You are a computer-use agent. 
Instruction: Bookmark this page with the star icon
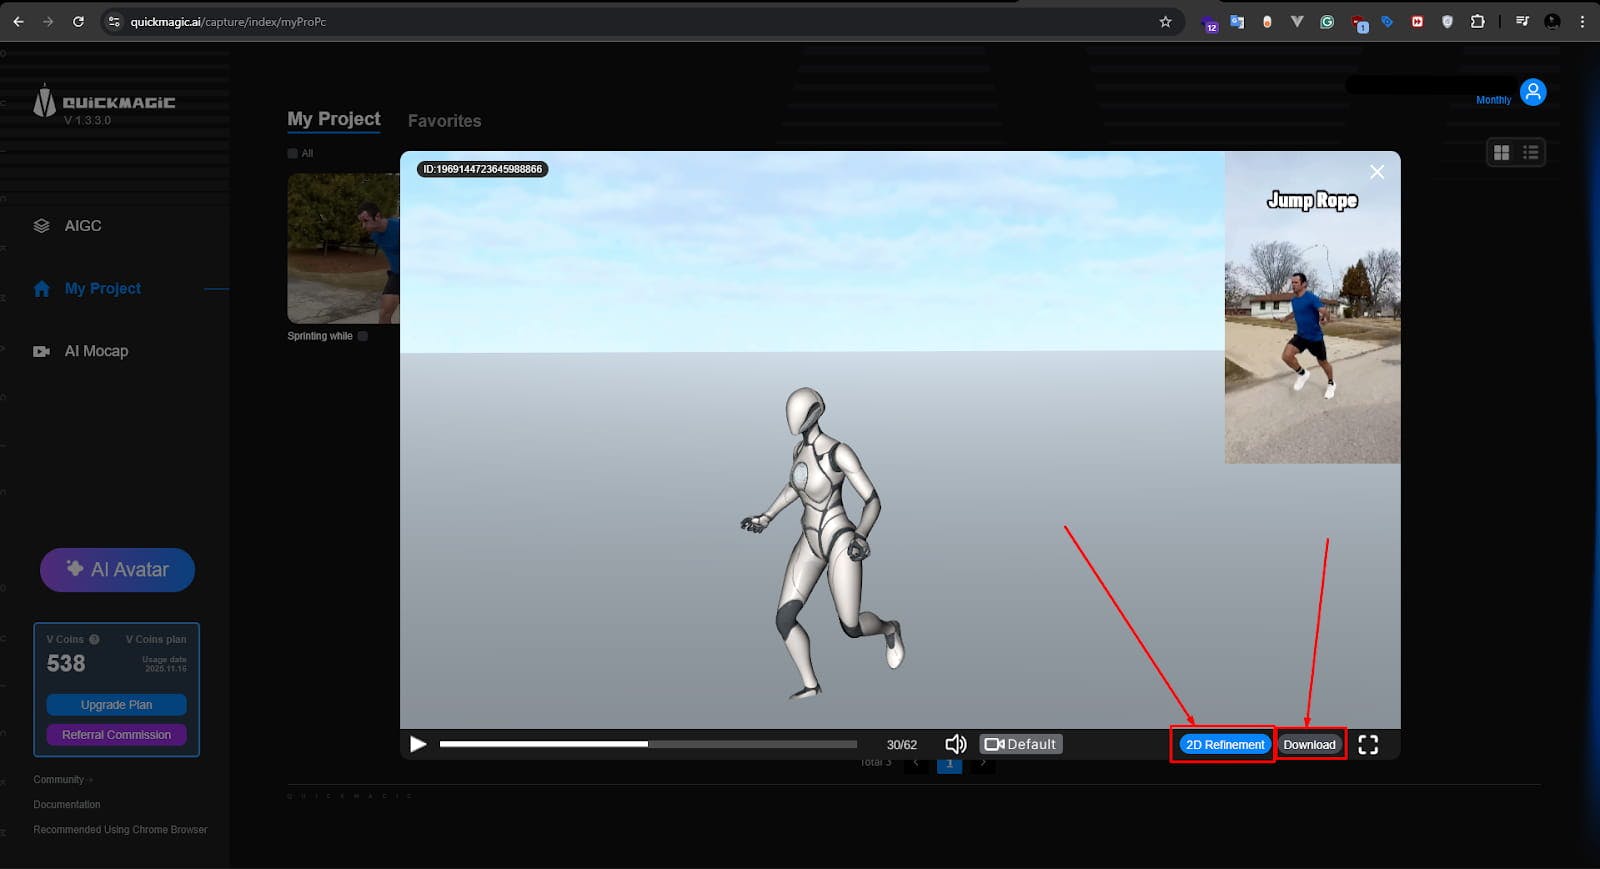coord(1165,21)
